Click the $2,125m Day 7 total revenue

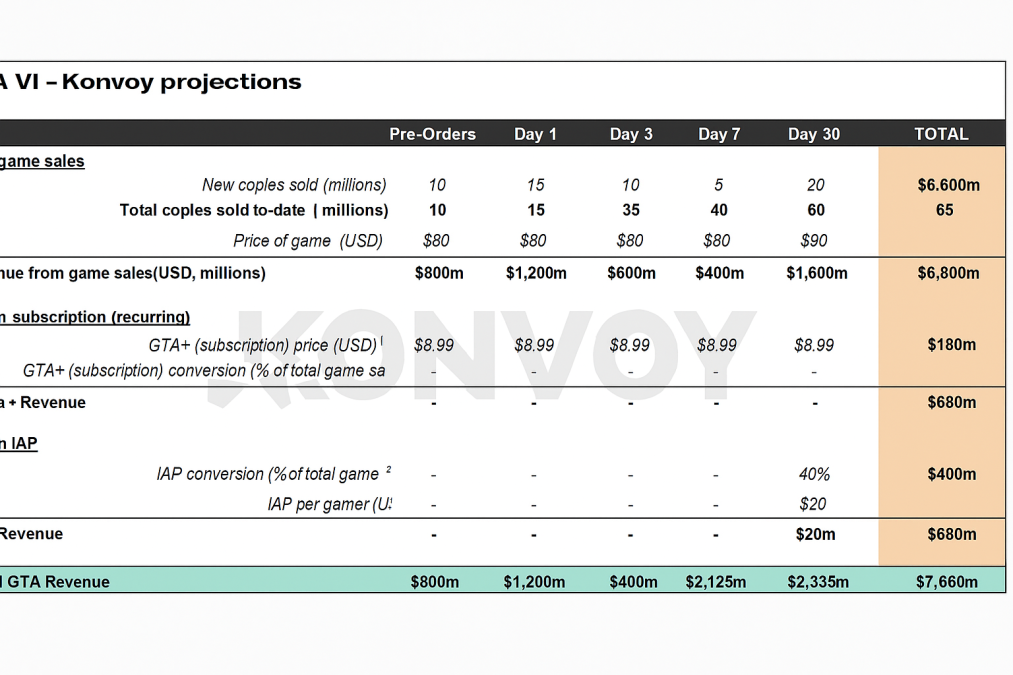click(715, 582)
